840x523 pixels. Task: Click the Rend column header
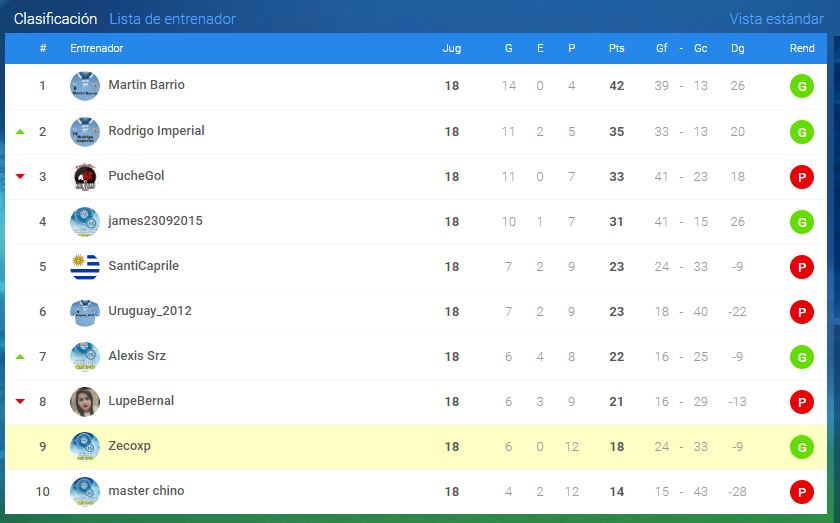pos(802,48)
